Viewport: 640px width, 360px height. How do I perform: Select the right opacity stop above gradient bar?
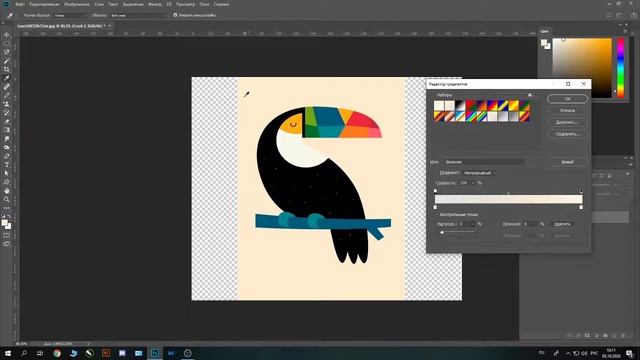[x=581, y=191]
